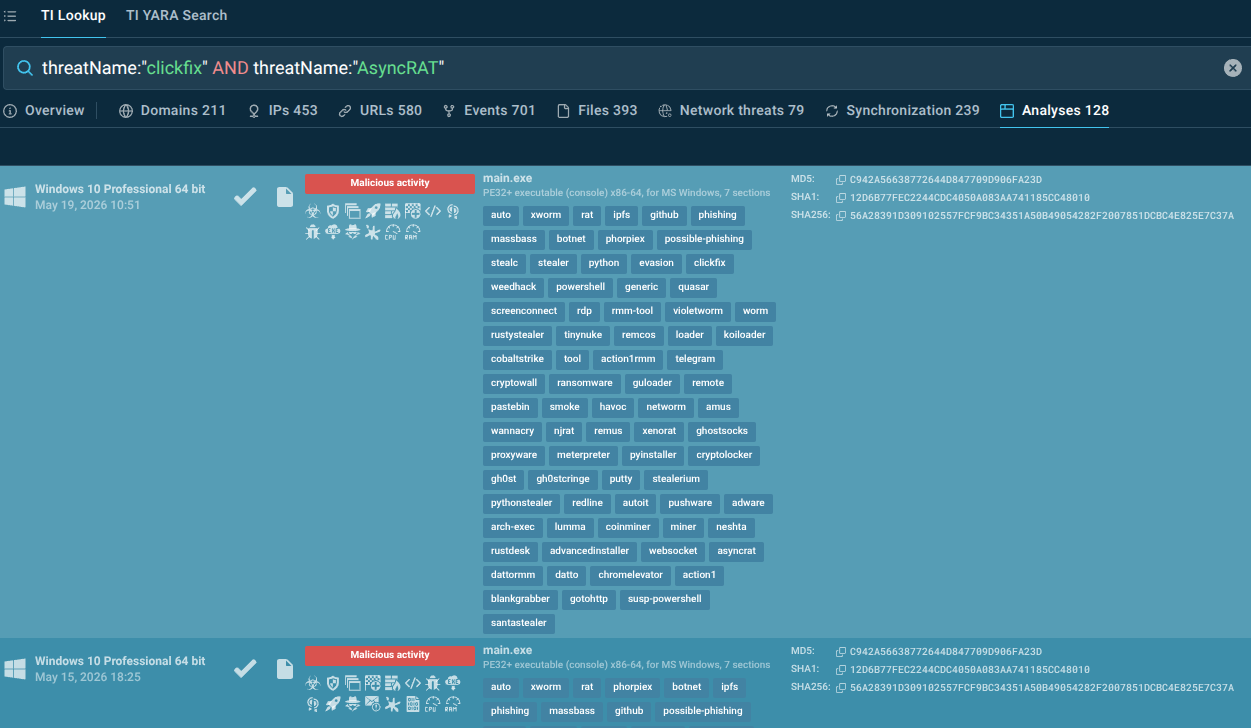Click the firewall flame icon, May 19 row
This screenshot has width=1251, height=728.
(393, 211)
